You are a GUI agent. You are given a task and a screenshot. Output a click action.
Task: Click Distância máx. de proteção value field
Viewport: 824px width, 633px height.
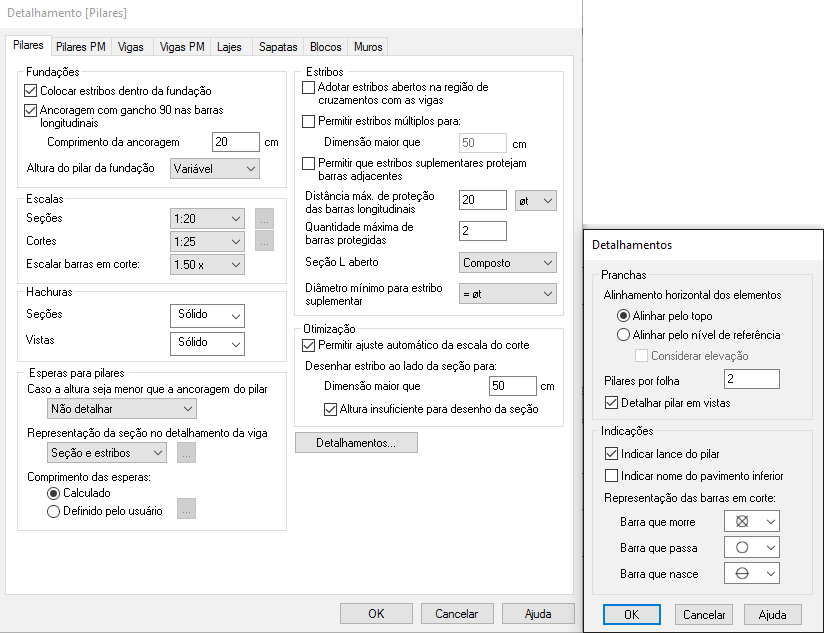(x=483, y=200)
